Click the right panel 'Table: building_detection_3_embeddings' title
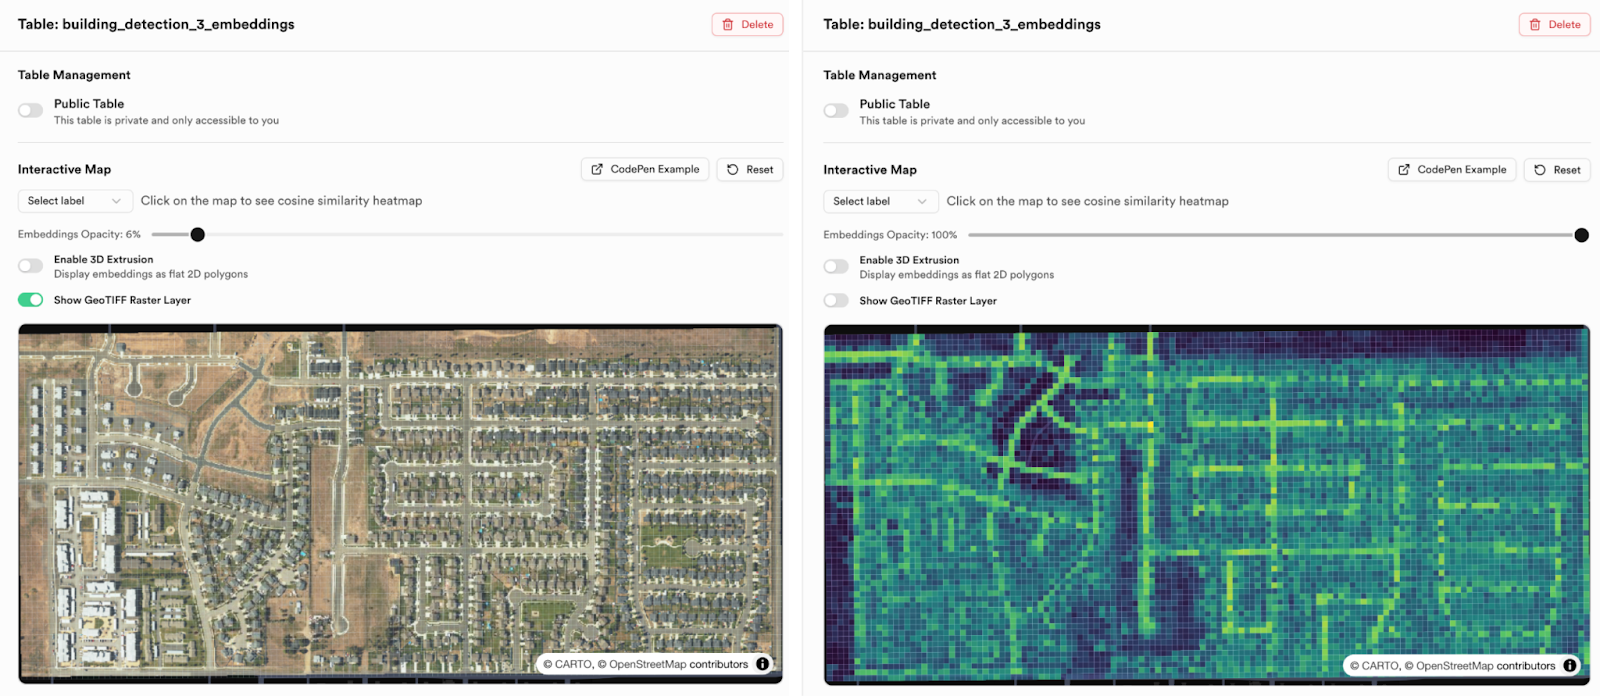 click(962, 24)
